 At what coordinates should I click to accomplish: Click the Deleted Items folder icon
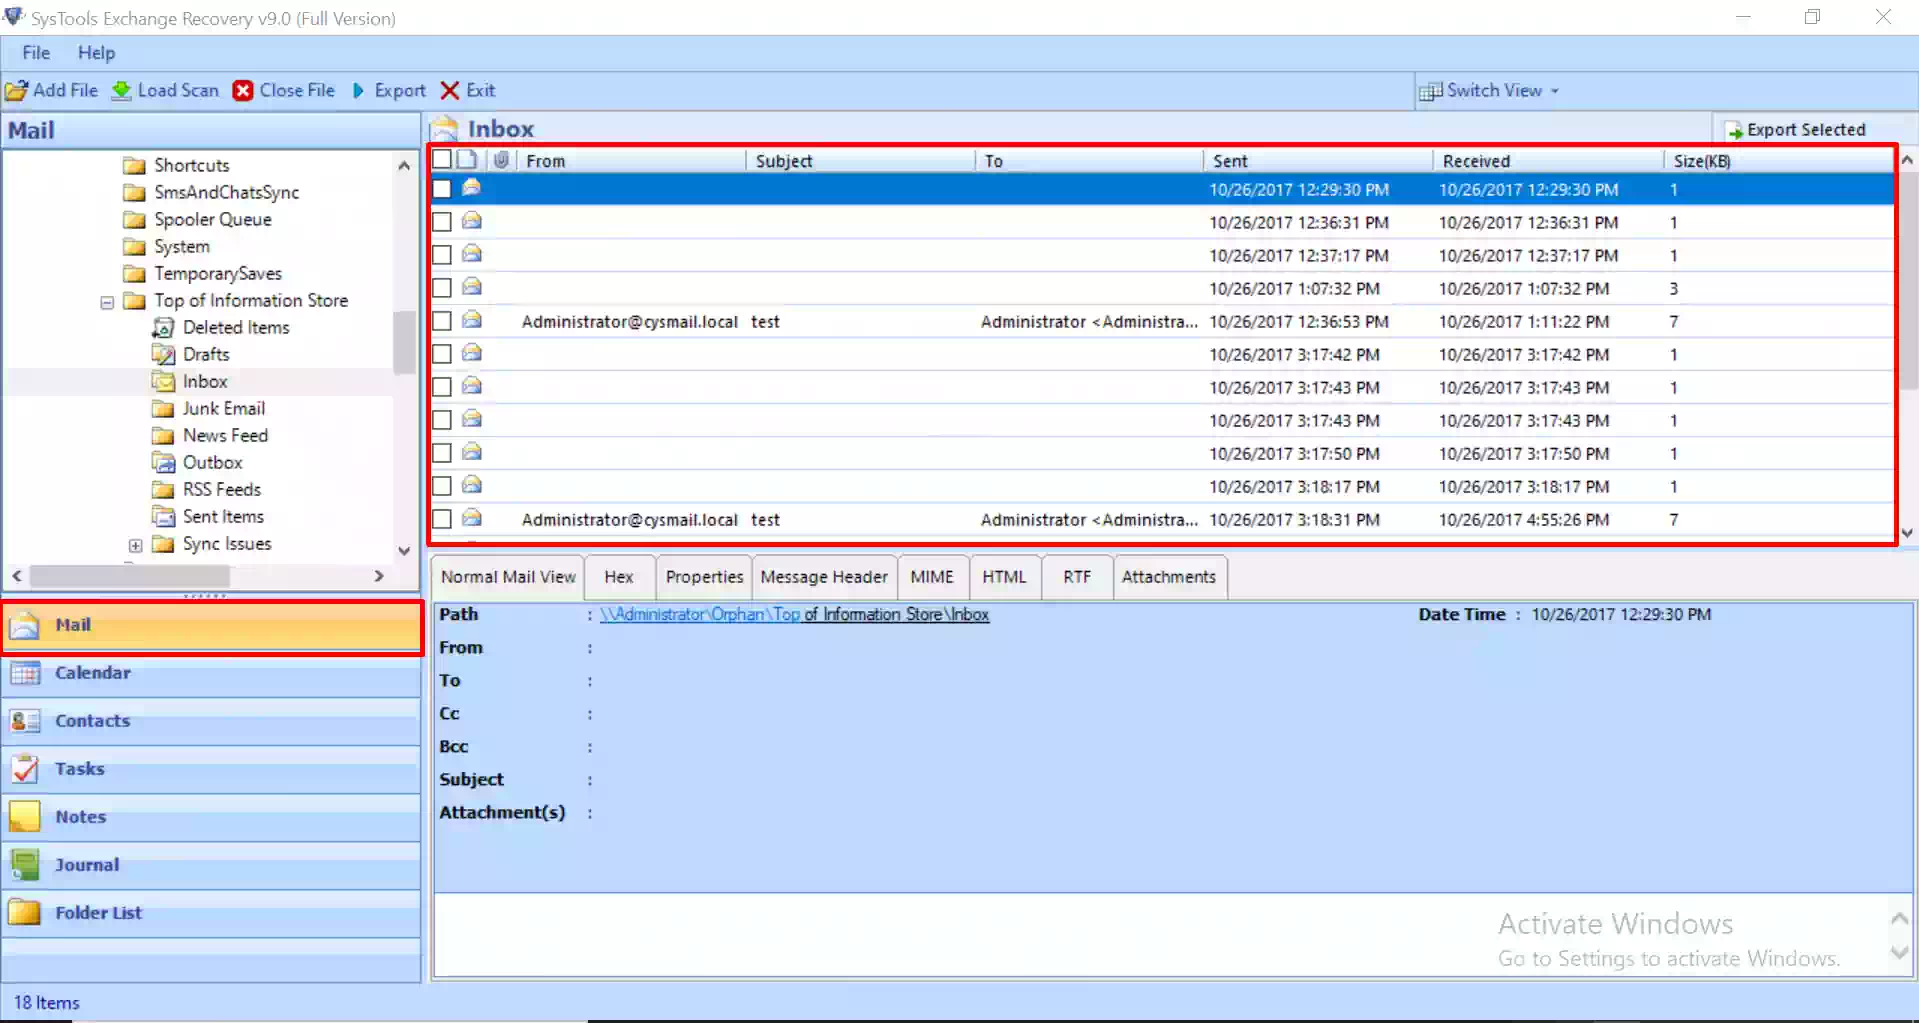coord(163,328)
